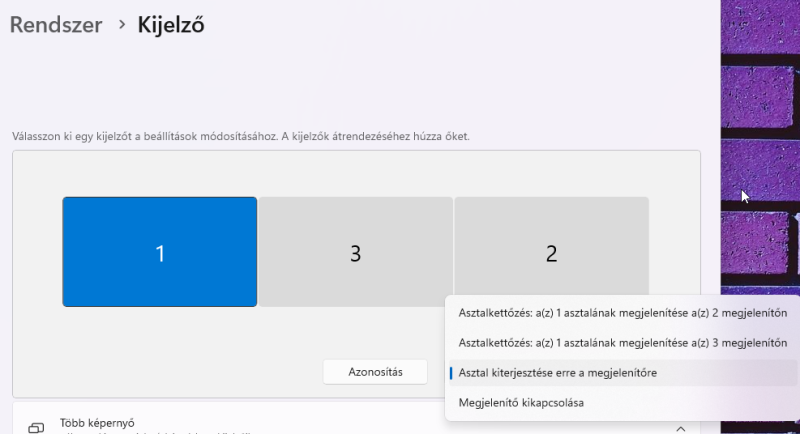Click the breadcrumb arrow between Rendszer and Kijelző
The image size is (800, 434).
121,24
